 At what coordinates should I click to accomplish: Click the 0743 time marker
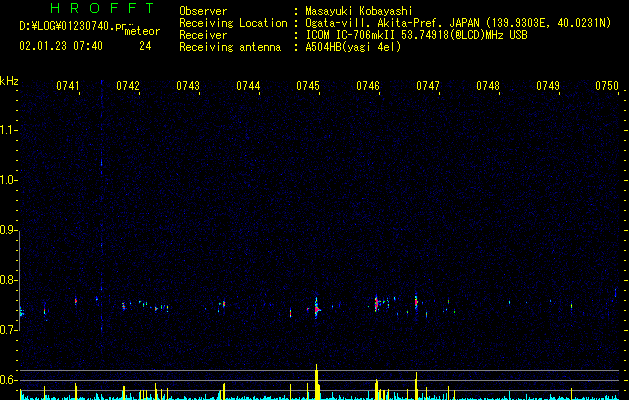point(188,86)
